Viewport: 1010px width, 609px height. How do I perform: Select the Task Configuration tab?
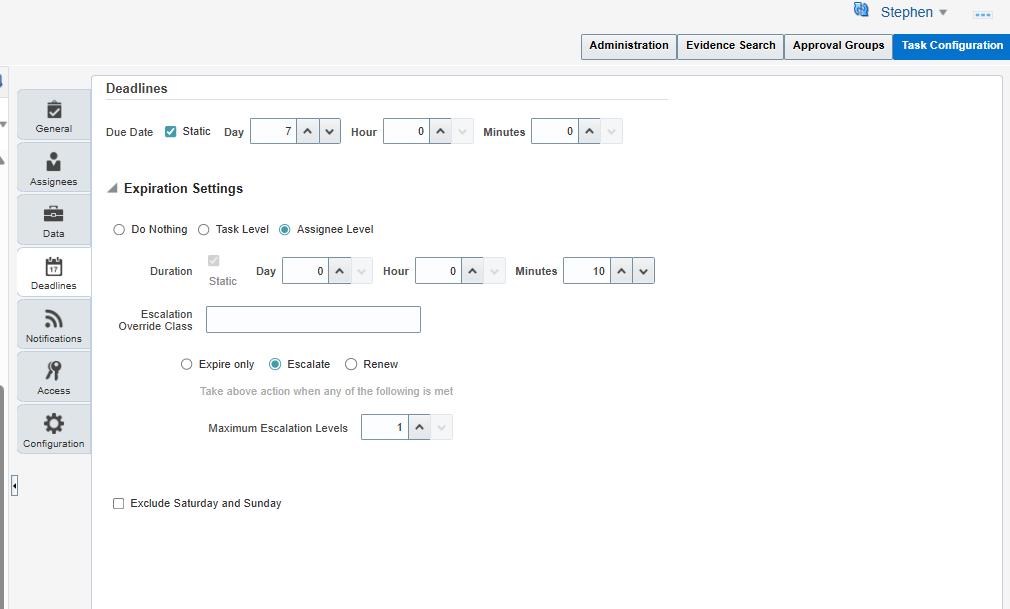click(951, 46)
